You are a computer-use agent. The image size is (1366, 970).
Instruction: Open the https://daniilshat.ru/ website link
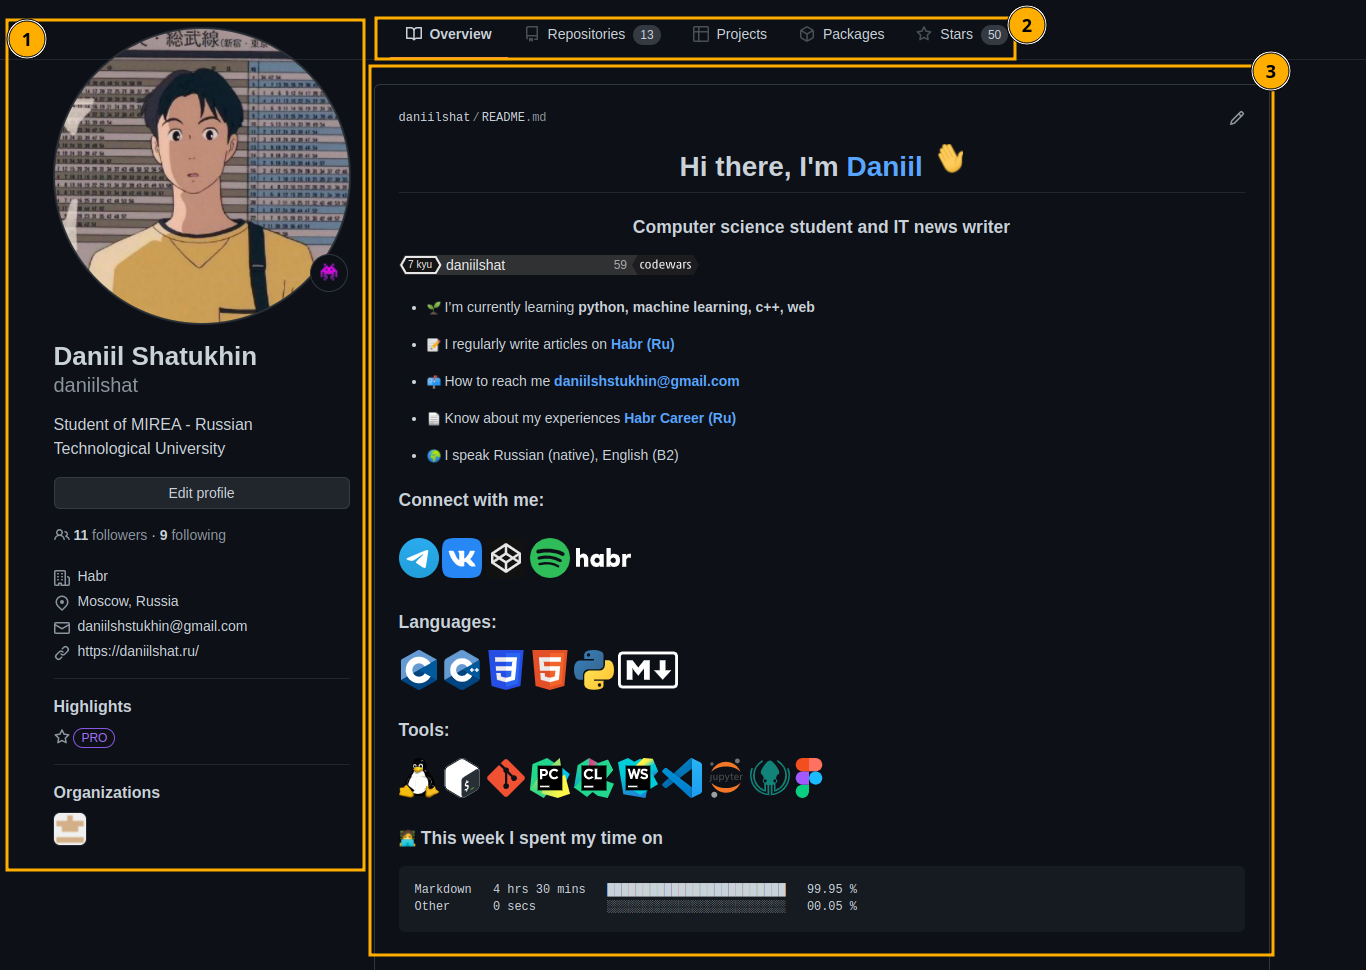click(138, 651)
